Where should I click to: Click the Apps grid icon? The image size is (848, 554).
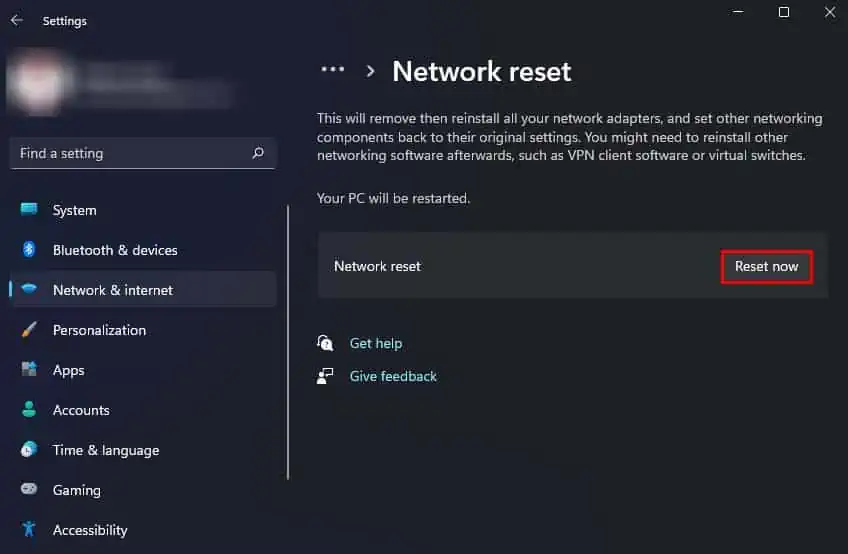[30, 370]
